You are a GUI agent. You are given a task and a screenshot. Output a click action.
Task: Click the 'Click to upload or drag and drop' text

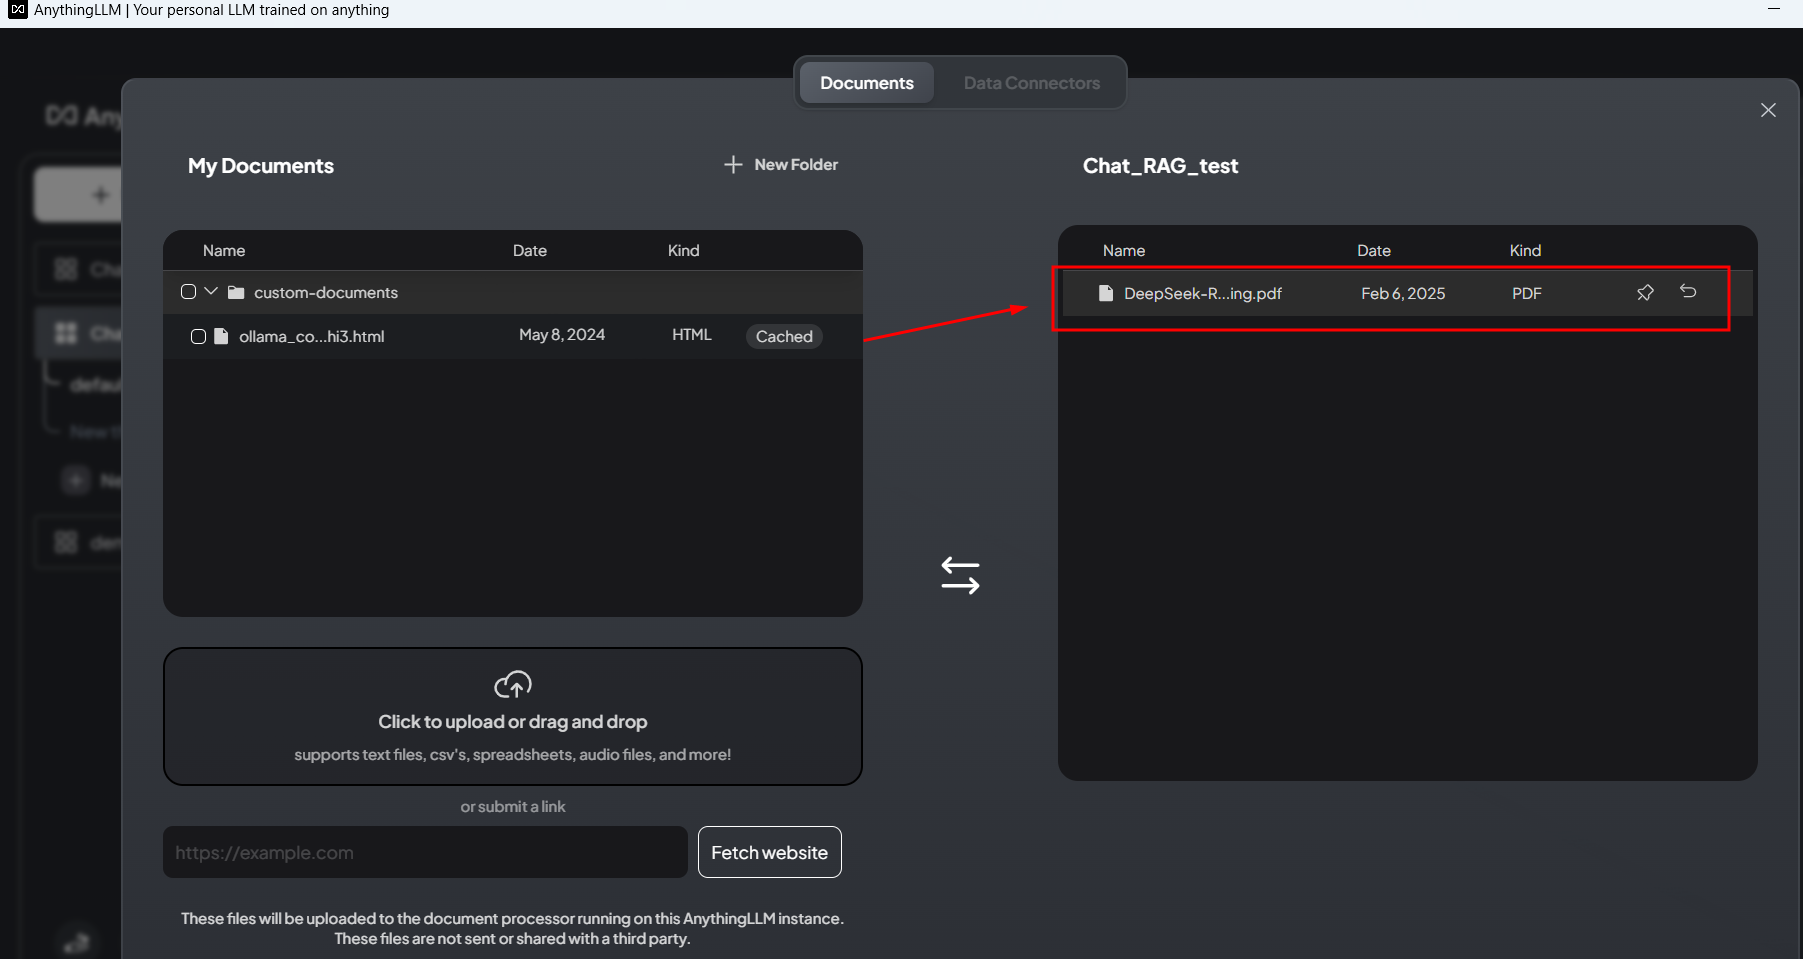(513, 722)
